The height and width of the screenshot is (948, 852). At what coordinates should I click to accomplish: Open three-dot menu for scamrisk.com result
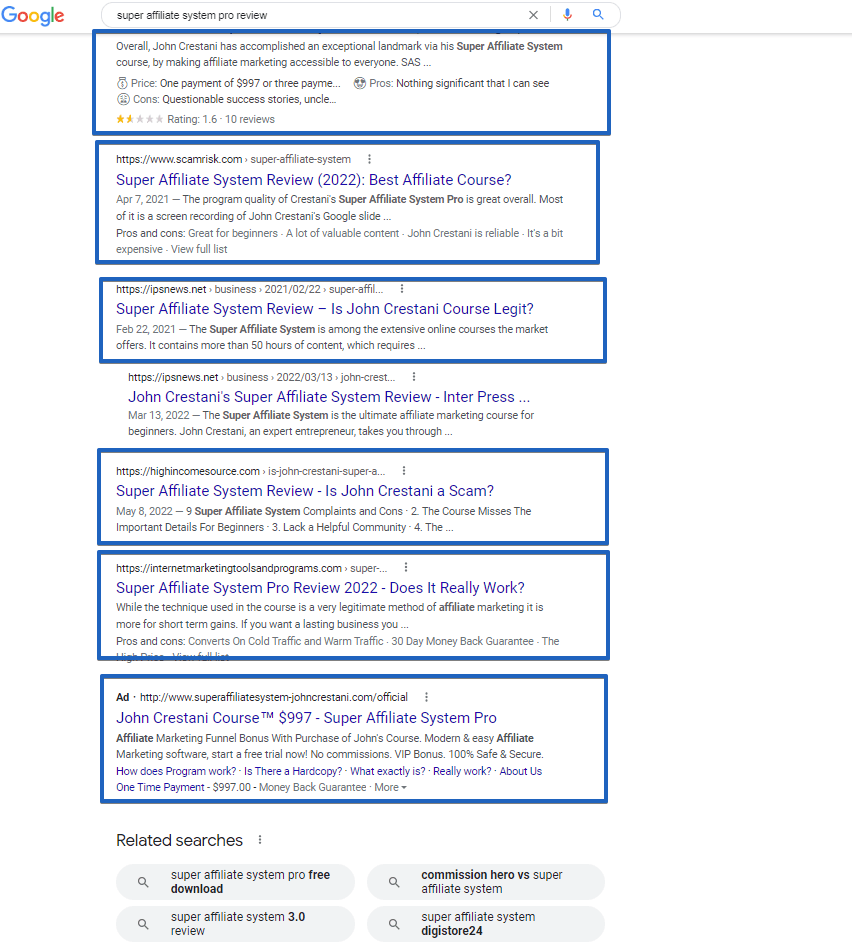point(369,159)
